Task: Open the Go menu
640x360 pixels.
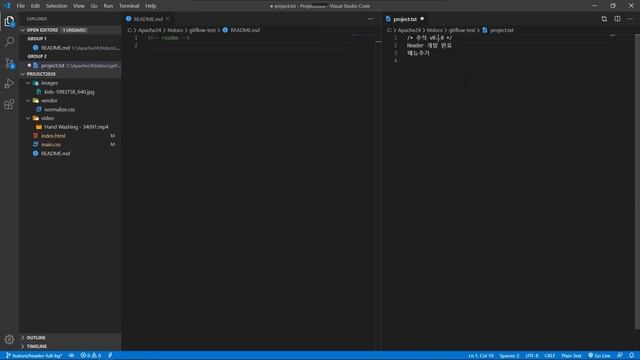Action: tap(94, 6)
